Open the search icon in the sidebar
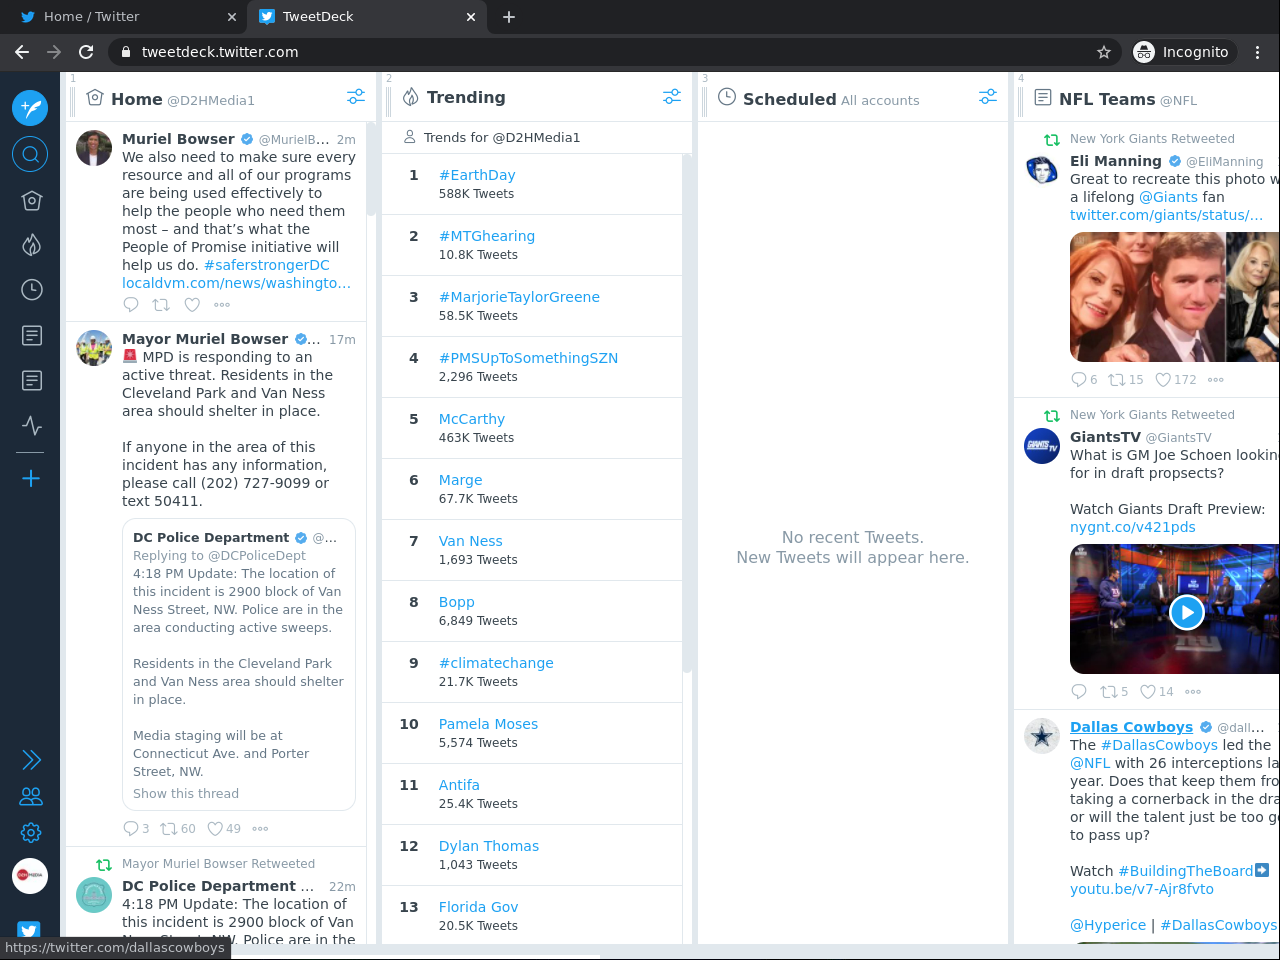1280x960 pixels. click(30, 154)
